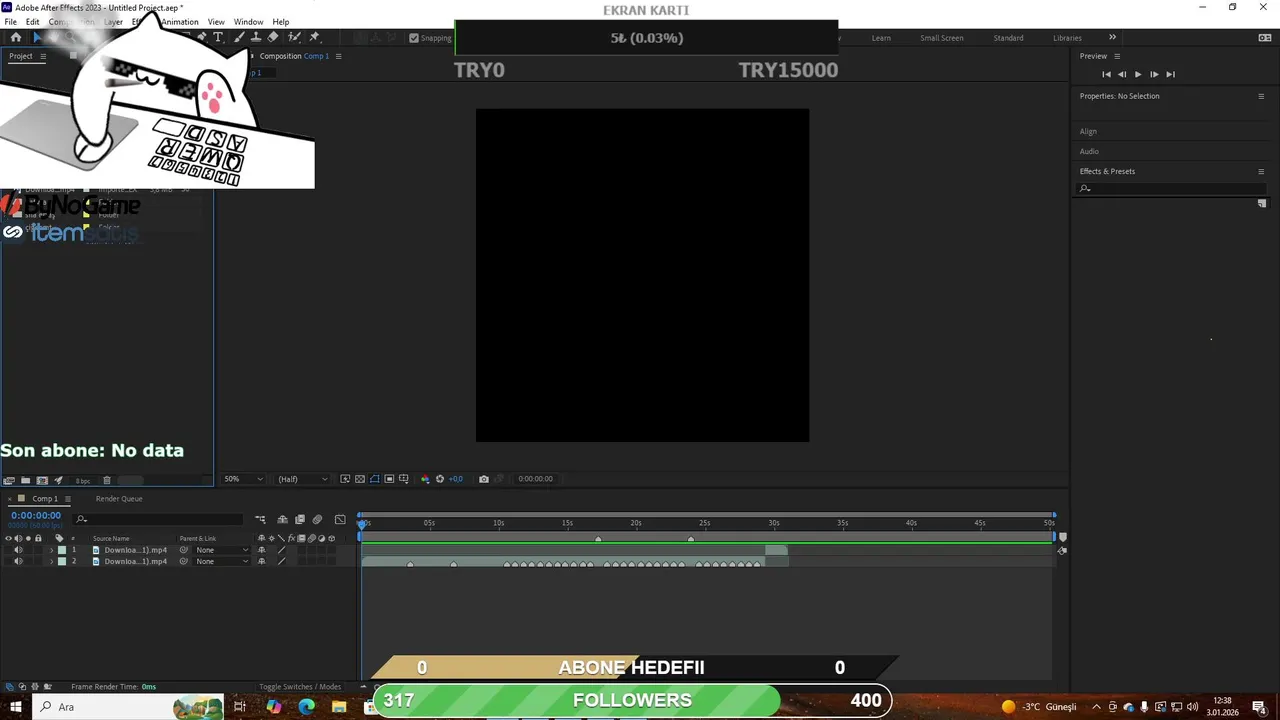Enable Motion Blur for the composition
The height and width of the screenshot is (720, 1280).
(317, 519)
